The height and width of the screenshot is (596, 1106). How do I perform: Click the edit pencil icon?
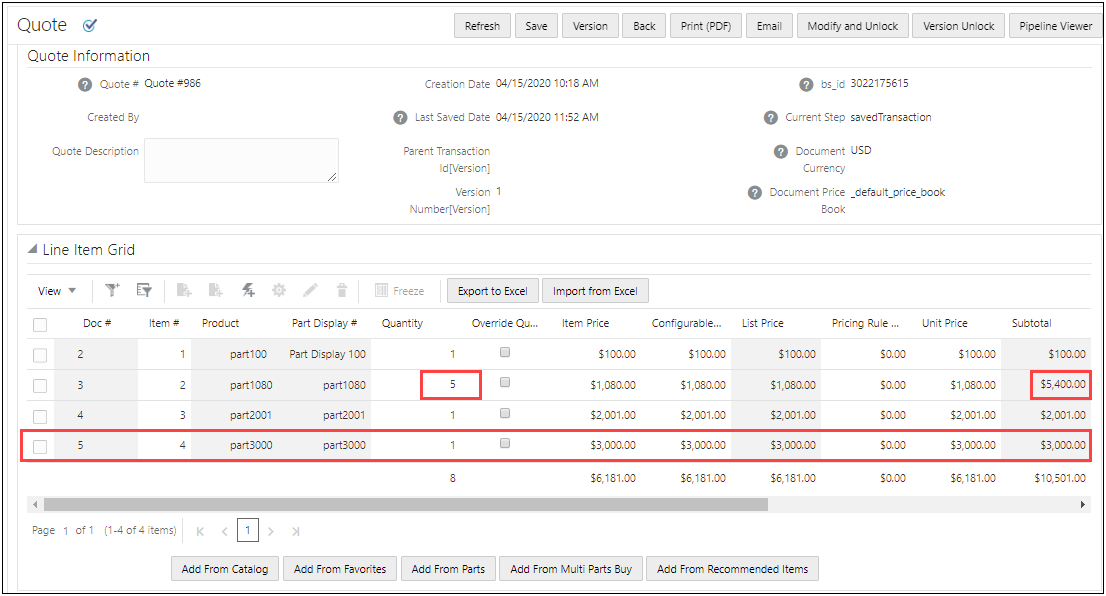coord(310,290)
